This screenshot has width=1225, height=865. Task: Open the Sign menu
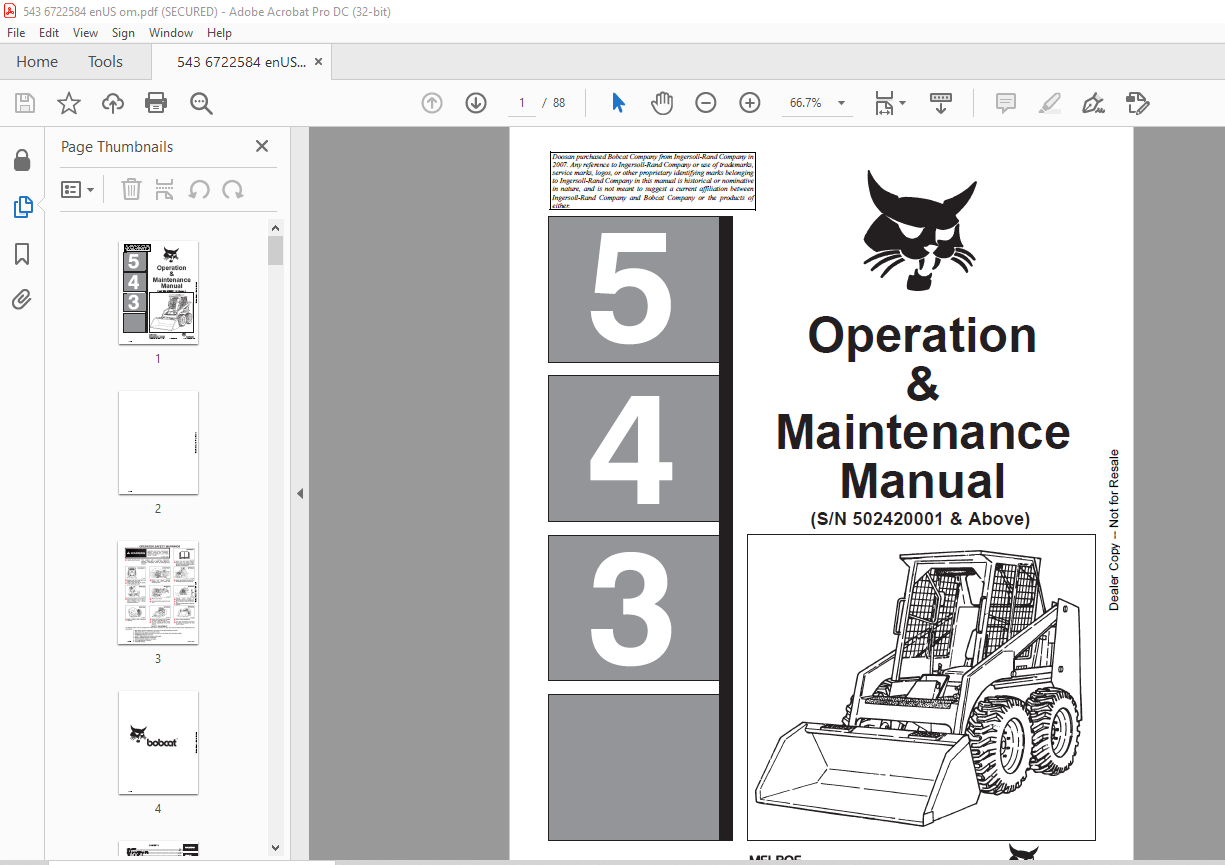tap(123, 33)
